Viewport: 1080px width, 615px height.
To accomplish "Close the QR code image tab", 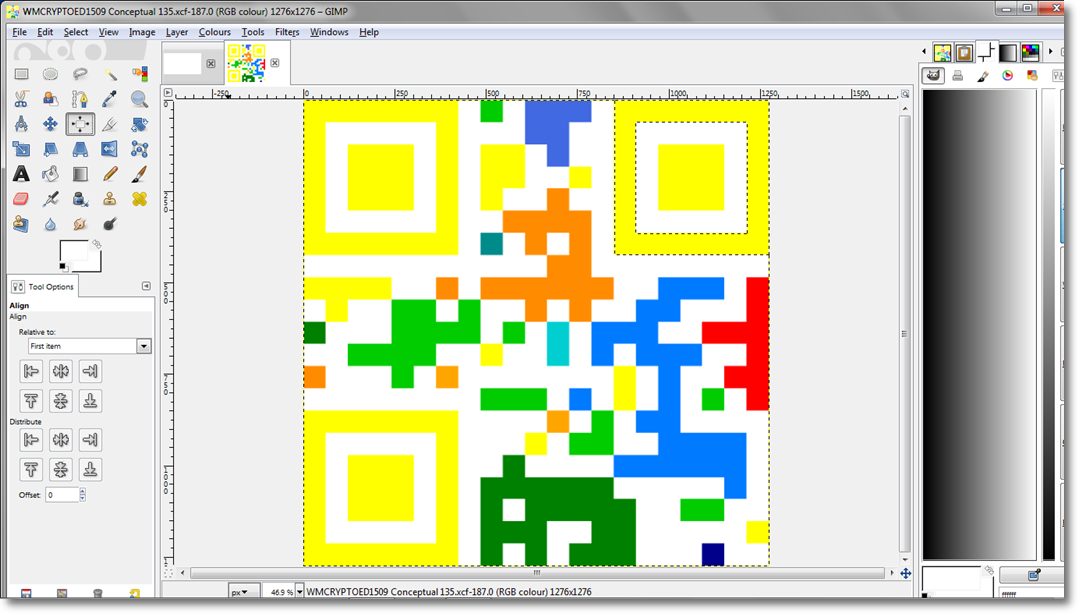I will [275, 63].
